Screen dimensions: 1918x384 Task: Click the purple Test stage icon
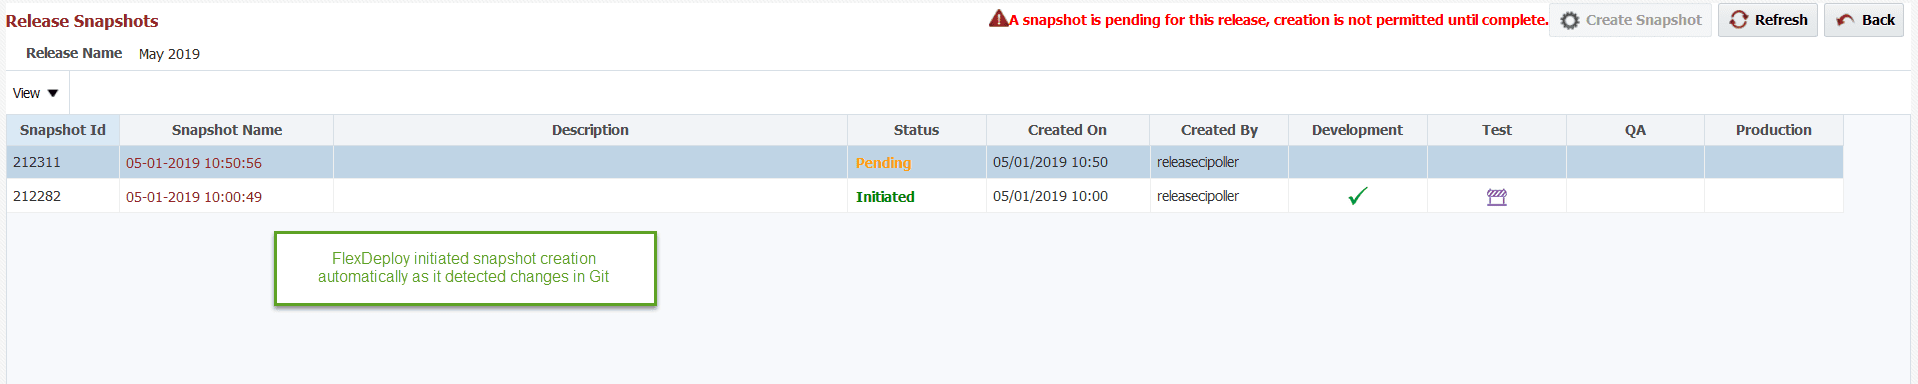tap(1496, 197)
